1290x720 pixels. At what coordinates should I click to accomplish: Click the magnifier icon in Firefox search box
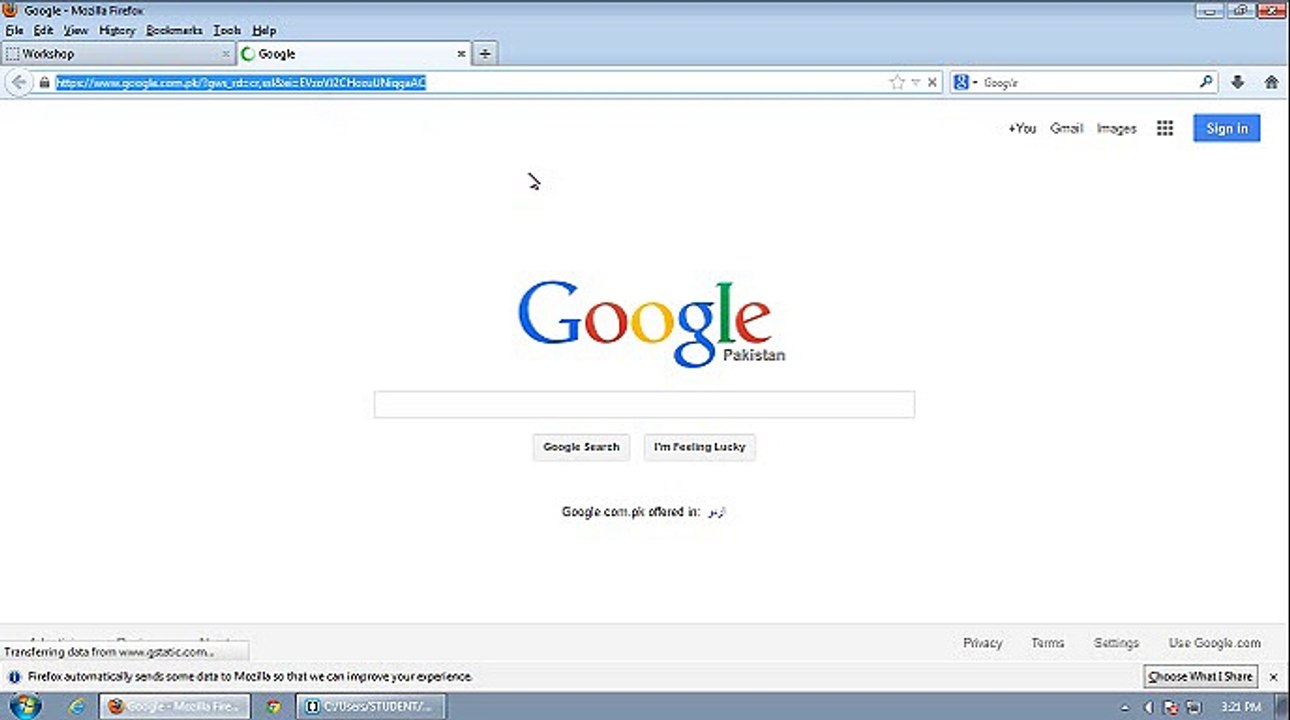coord(1206,83)
